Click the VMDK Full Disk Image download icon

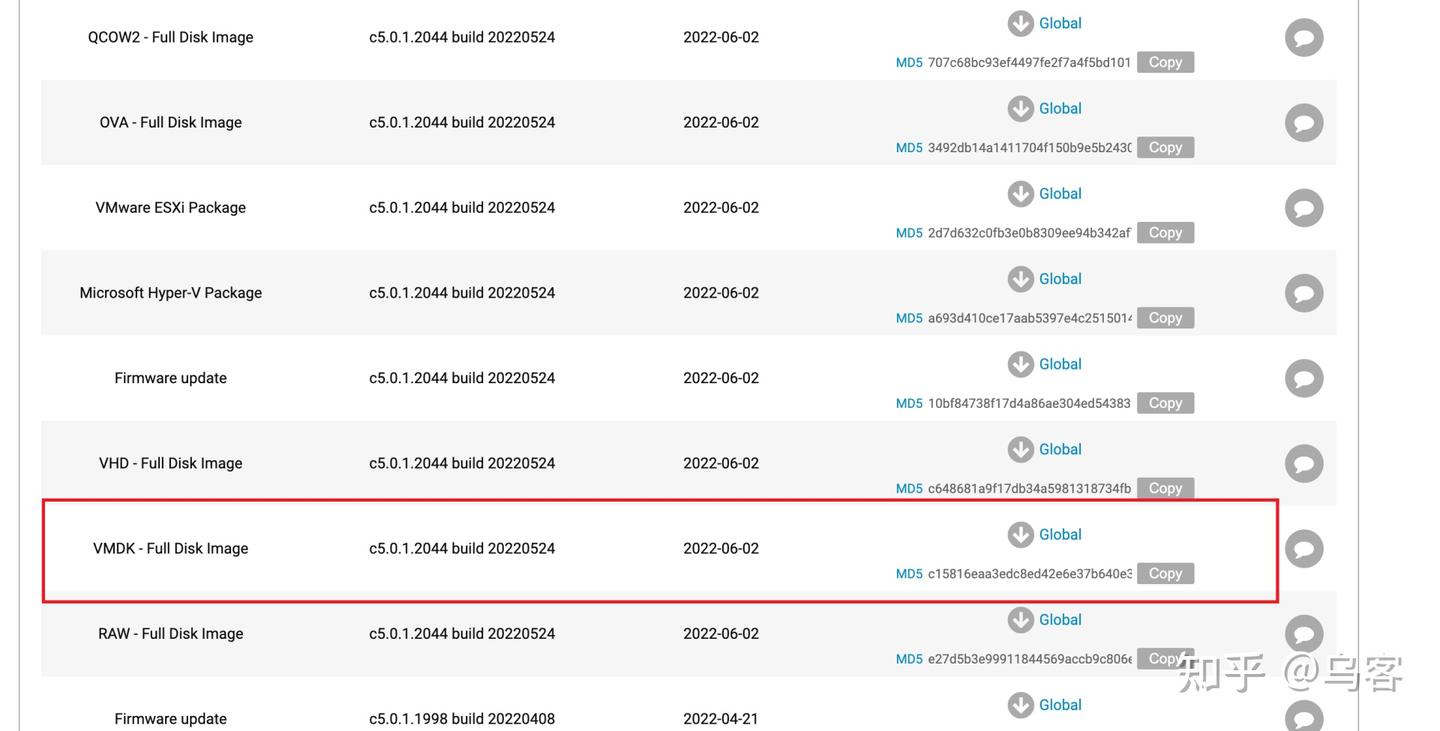pyautogui.click(x=1020, y=535)
